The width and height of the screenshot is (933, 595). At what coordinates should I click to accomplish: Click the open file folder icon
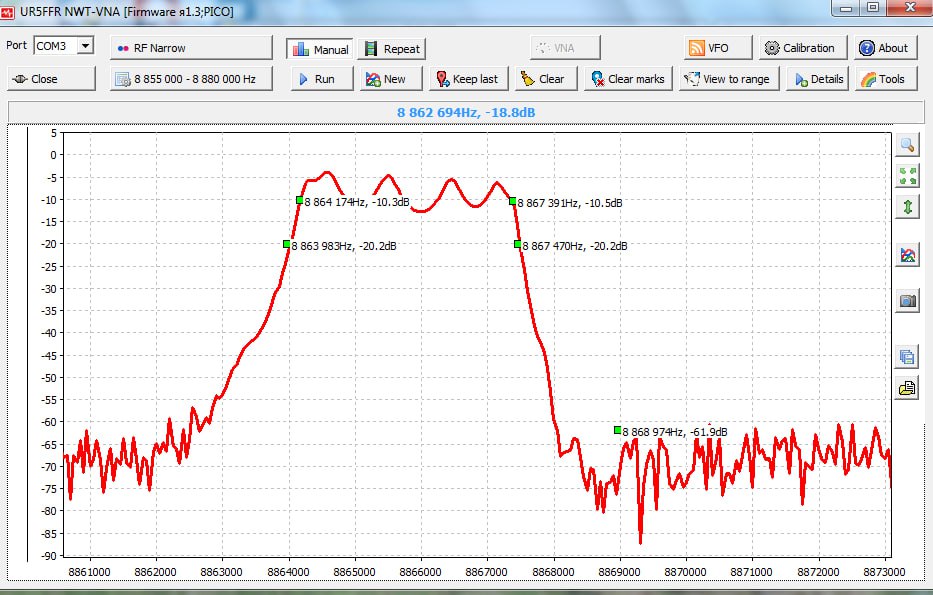(907, 388)
